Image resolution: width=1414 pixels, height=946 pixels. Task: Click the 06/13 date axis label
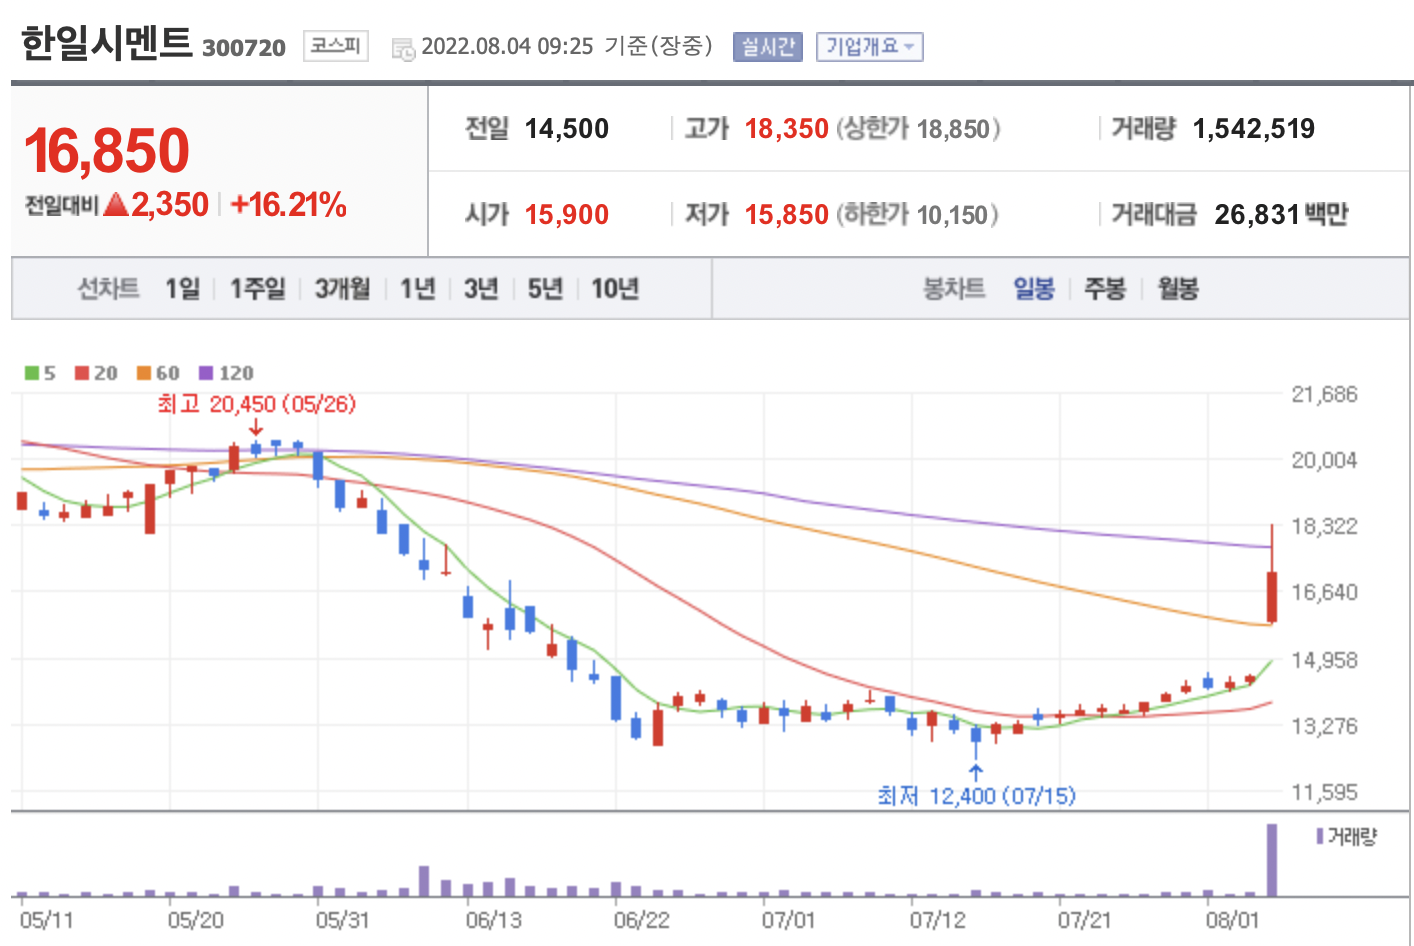pos(494,920)
